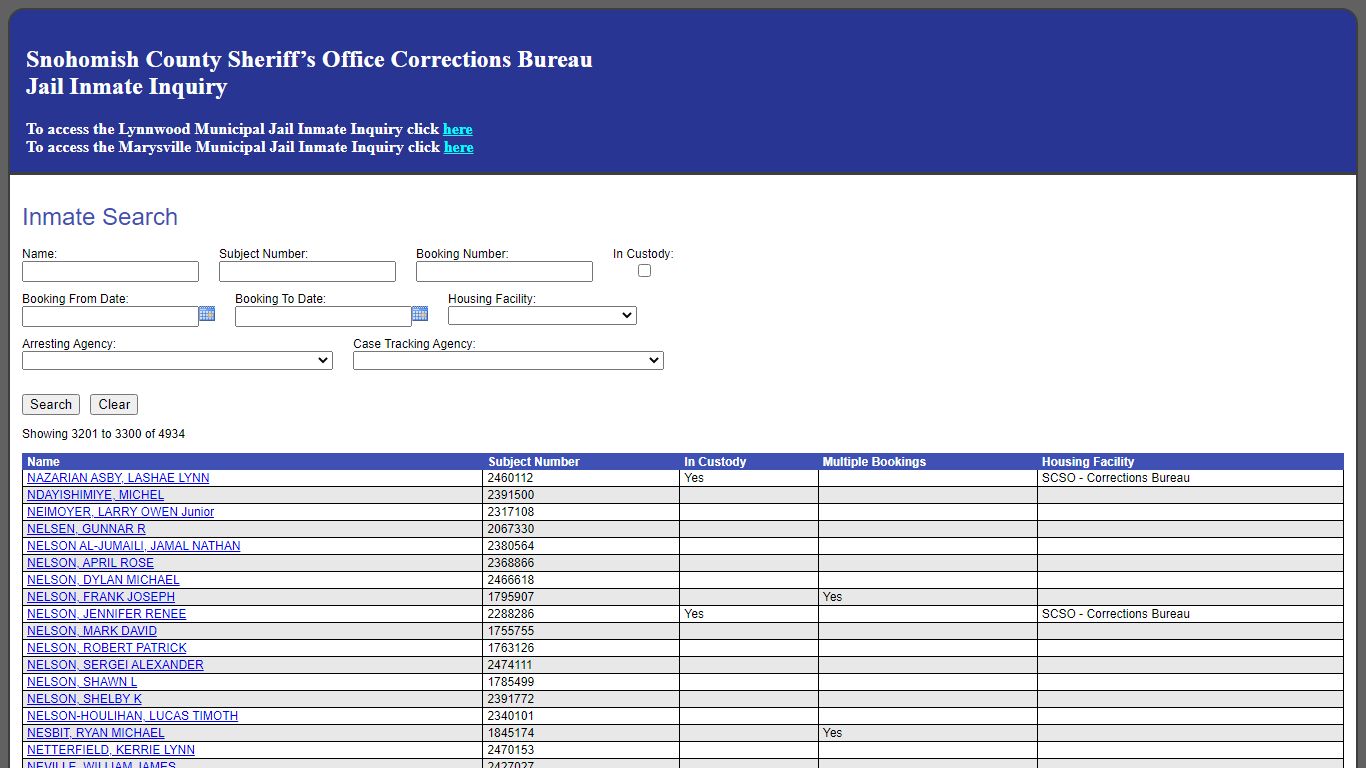1366x768 pixels.
Task: Click the Search button
Action: coord(51,405)
